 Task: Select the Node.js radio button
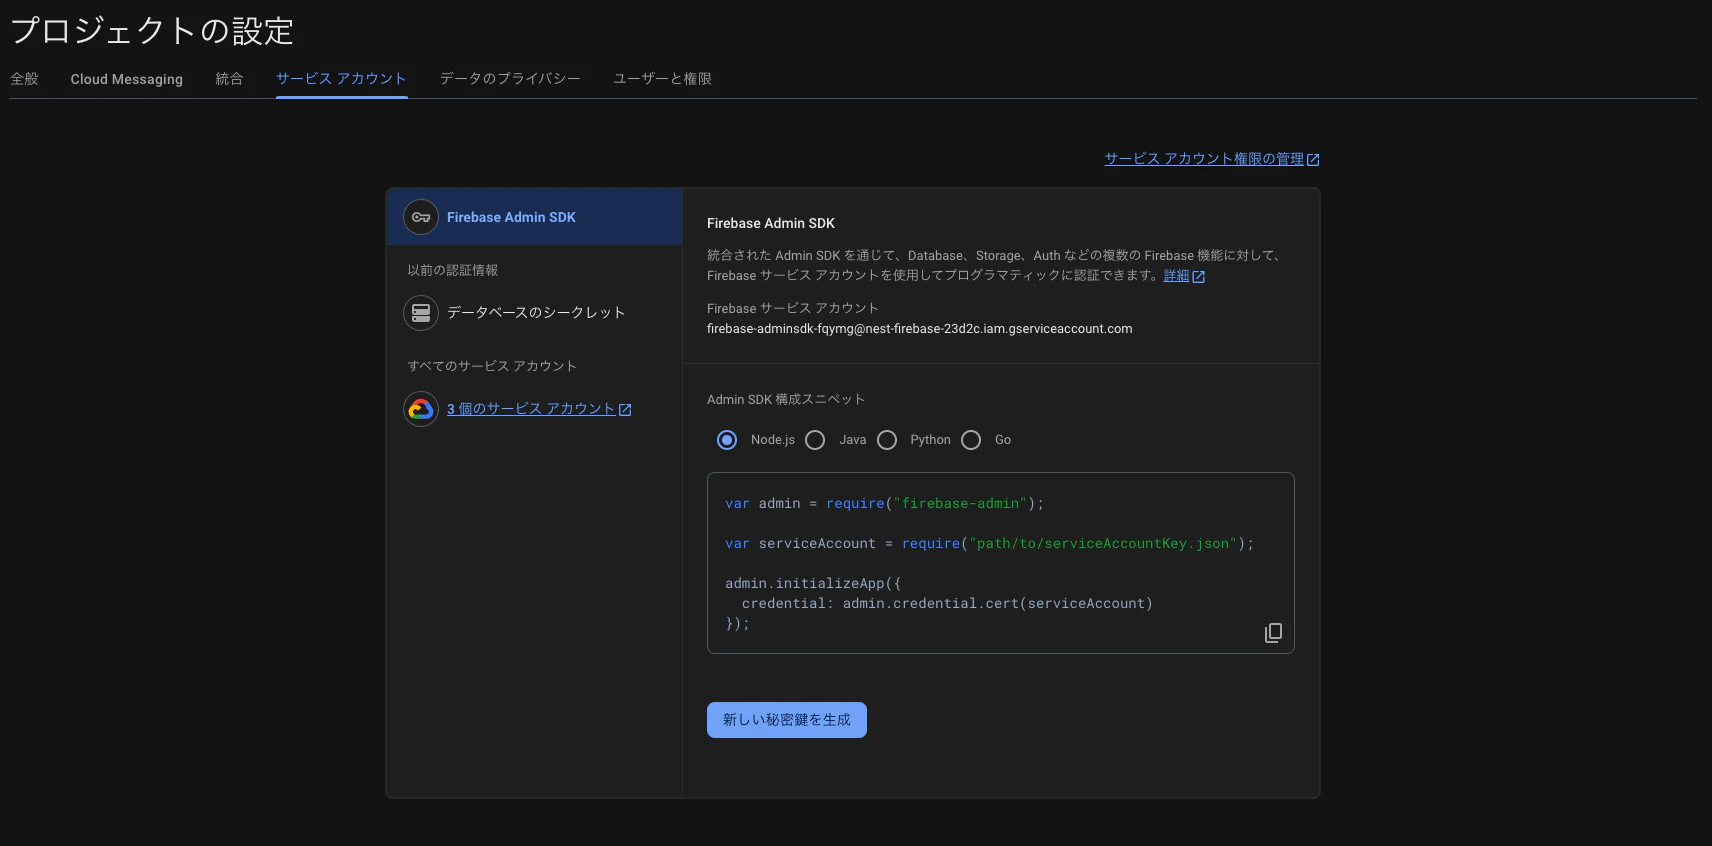pyautogui.click(x=727, y=440)
